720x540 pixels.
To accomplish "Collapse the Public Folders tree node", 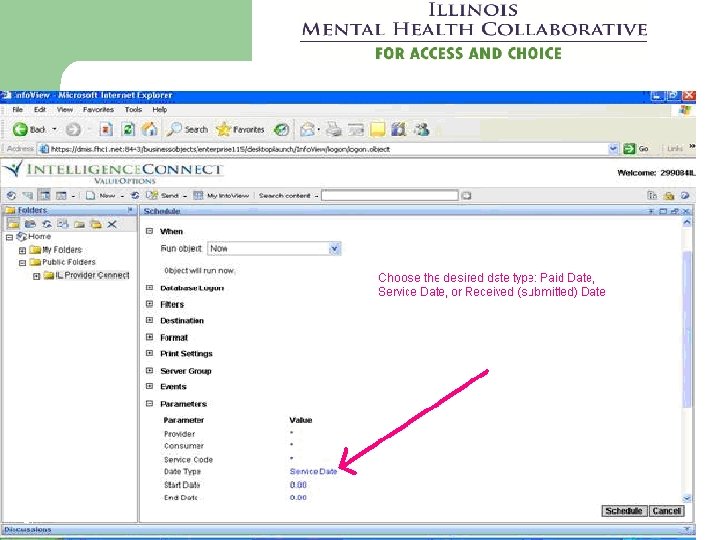I will coord(22,263).
